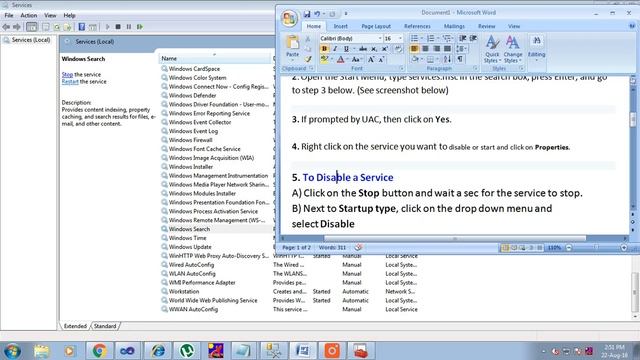Toggle Italic formatting in Word
The height and width of the screenshot is (360, 640).
pyautogui.click(x=335, y=49)
